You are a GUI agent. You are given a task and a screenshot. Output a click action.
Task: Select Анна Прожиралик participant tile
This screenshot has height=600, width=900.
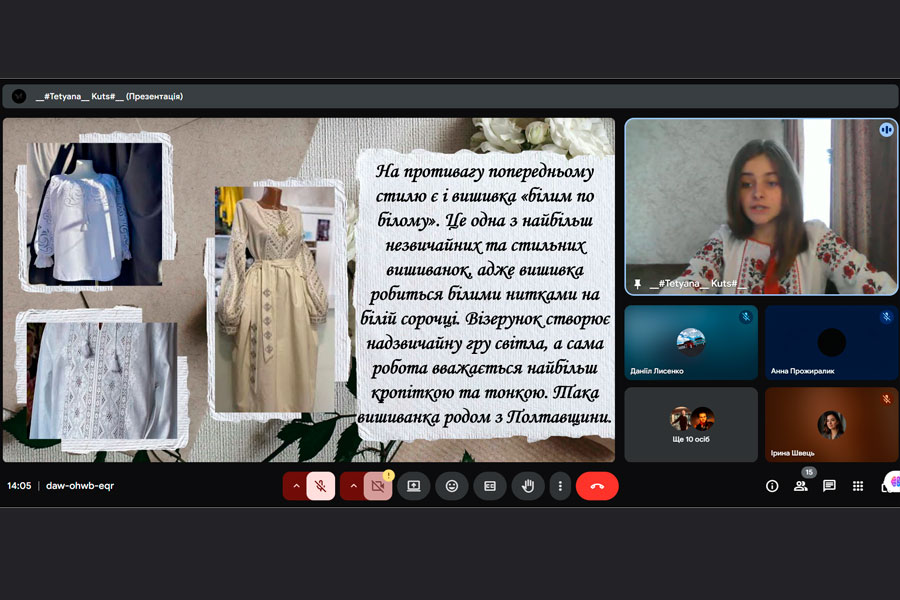pos(831,342)
